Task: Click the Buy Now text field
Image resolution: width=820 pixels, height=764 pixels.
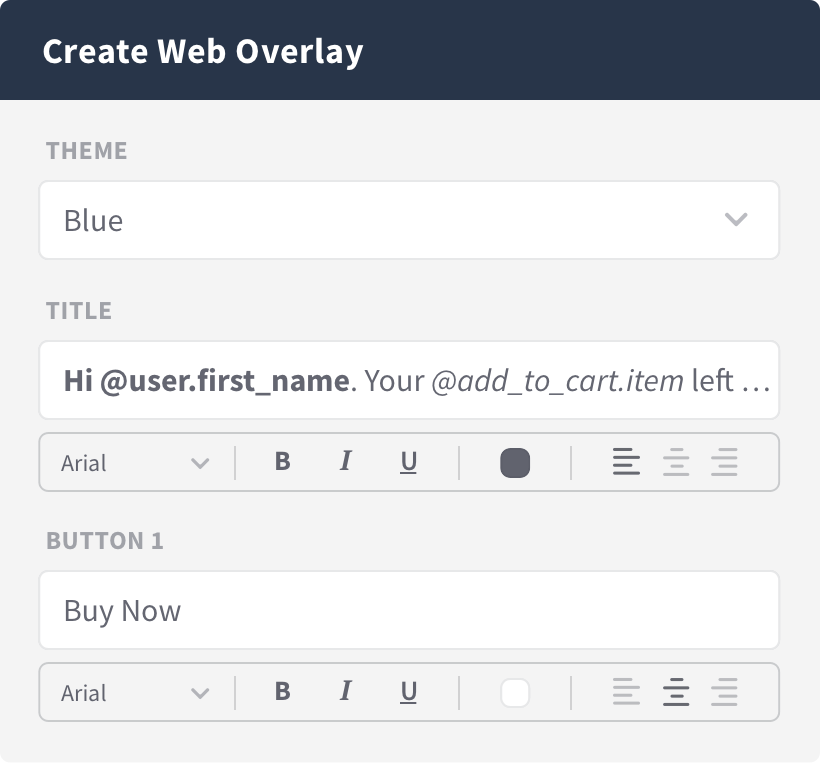Action: (x=409, y=610)
